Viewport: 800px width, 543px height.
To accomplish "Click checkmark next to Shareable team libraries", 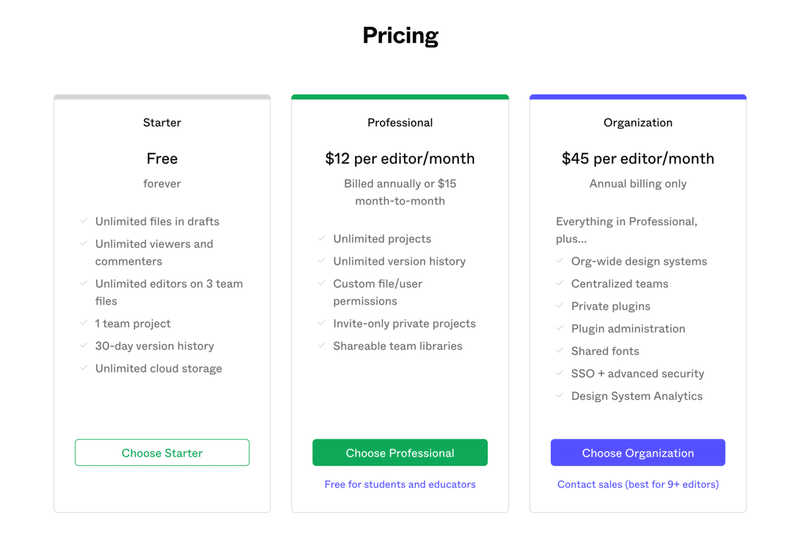I will click(321, 345).
